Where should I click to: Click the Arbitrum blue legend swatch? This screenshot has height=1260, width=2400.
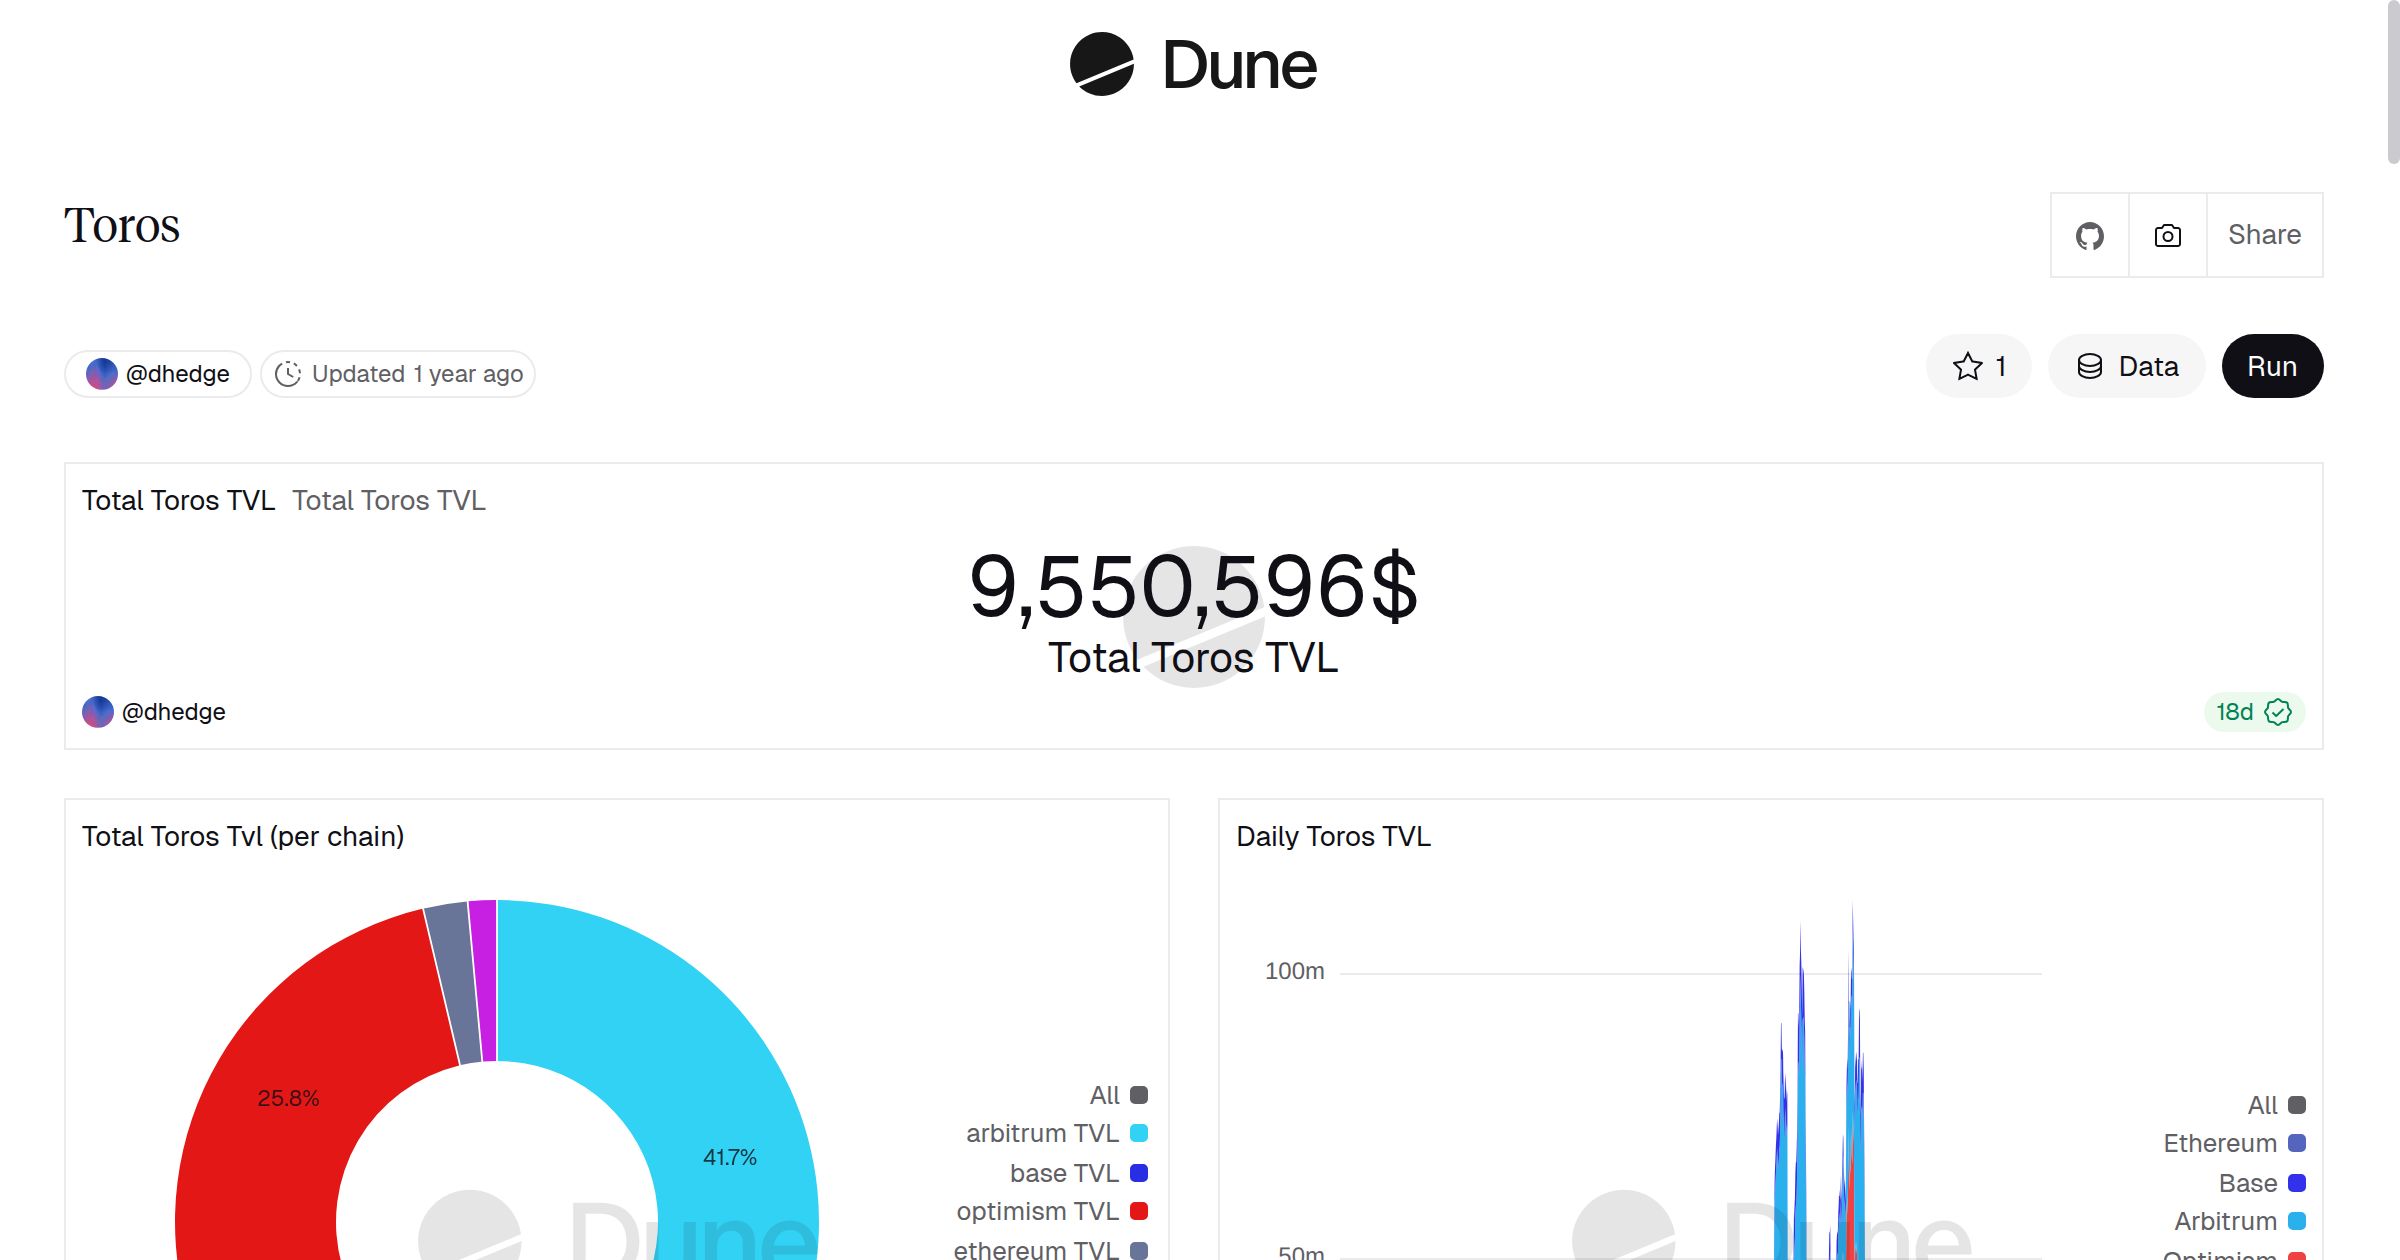2297,1221
